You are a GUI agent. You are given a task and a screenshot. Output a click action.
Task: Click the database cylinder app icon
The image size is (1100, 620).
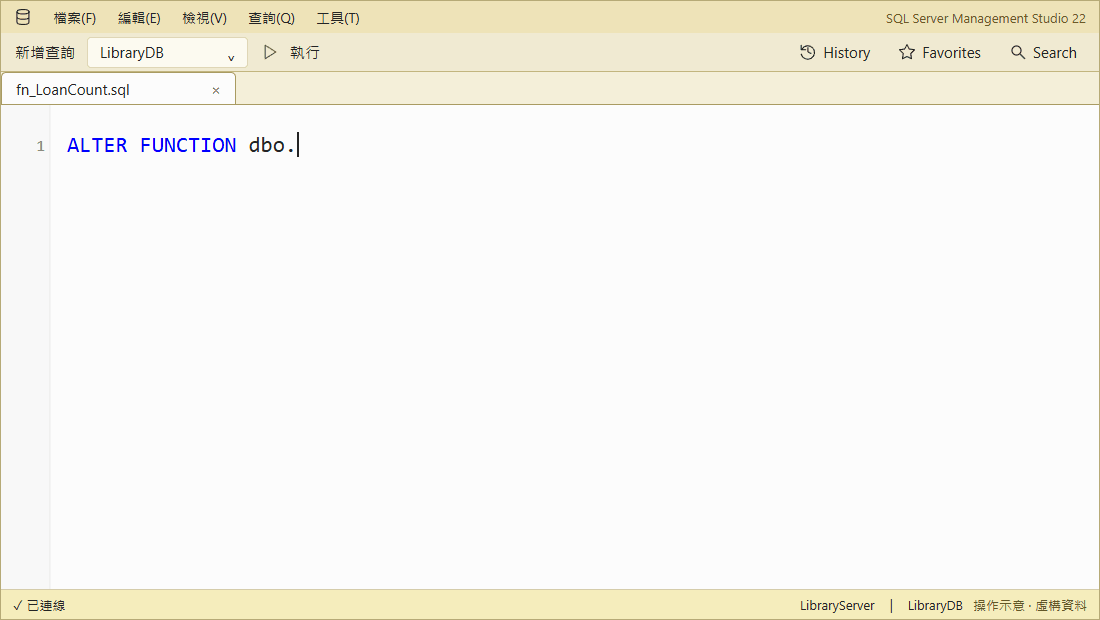(22, 18)
